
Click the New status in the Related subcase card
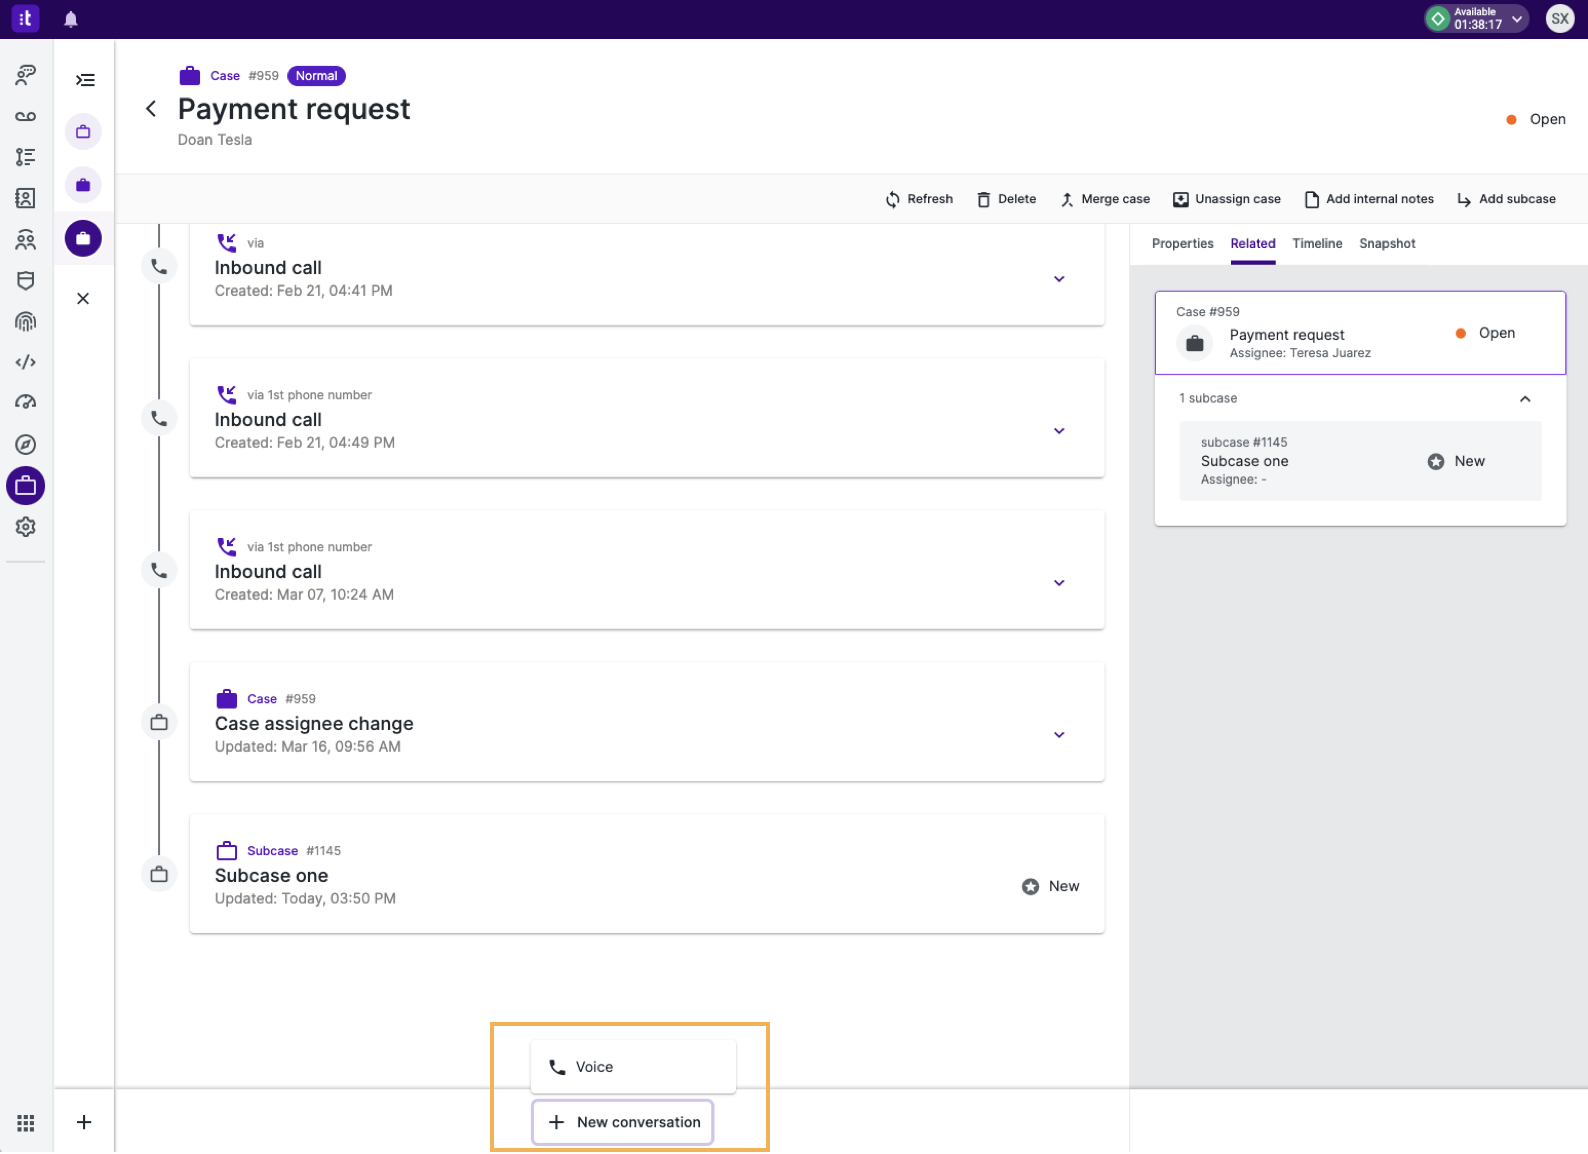coord(1456,461)
